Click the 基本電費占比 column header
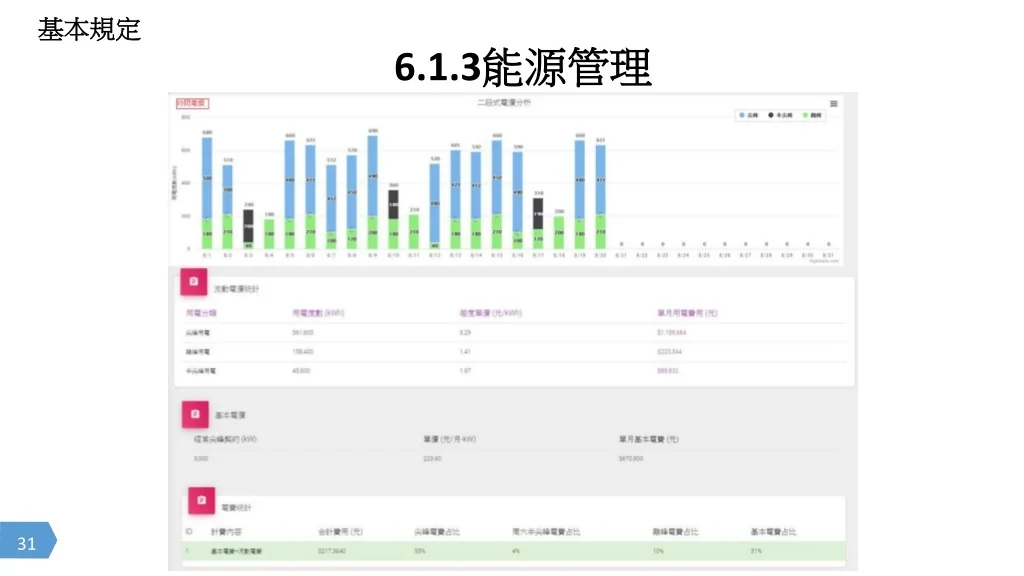This screenshot has height=576, width=1024. pyautogui.click(x=773, y=532)
